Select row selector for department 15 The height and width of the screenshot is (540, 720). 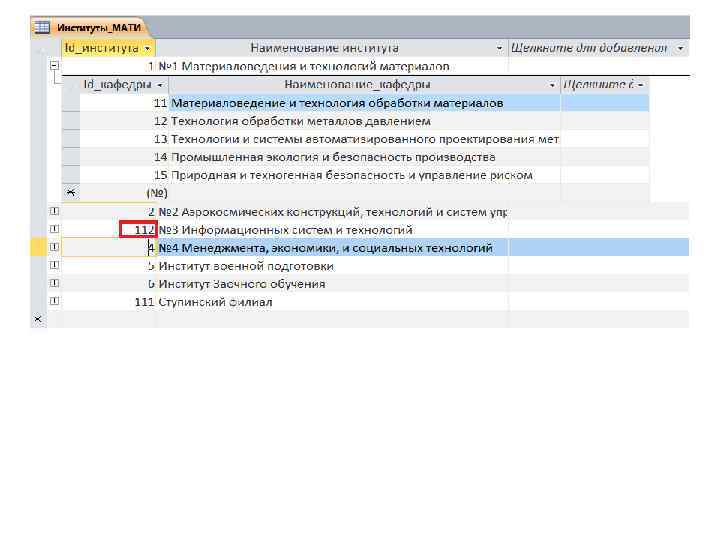click(71, 175)
